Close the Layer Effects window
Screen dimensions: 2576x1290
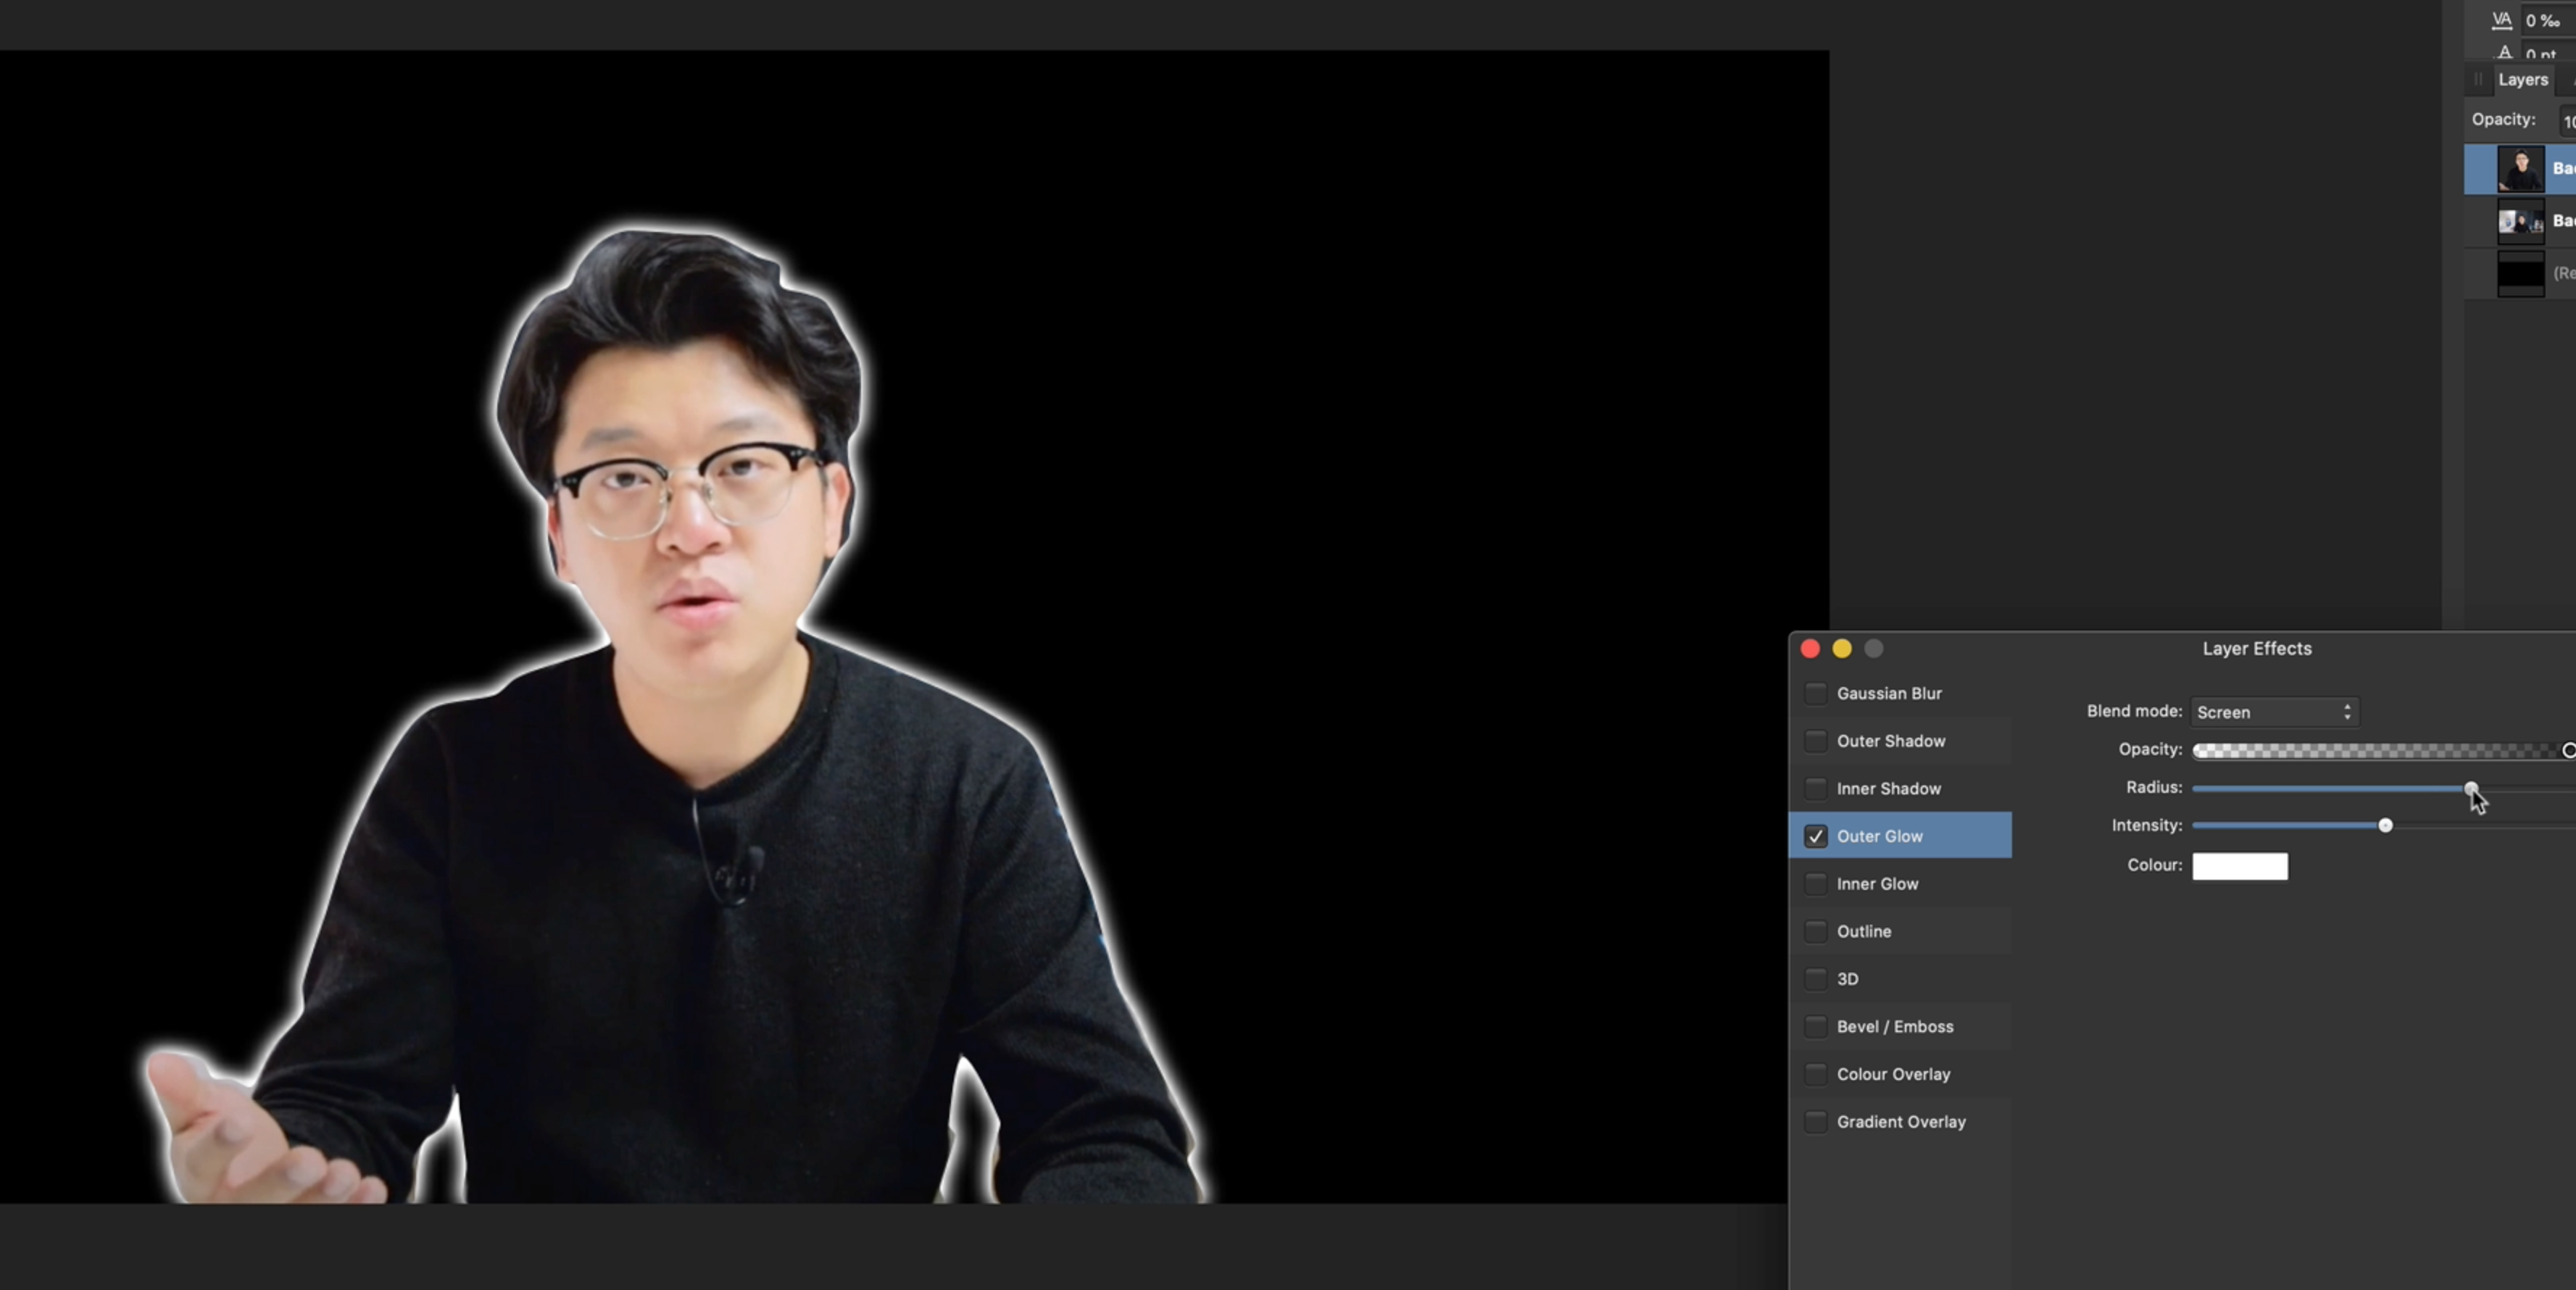pyautogui.click(x=1810, y=649)
